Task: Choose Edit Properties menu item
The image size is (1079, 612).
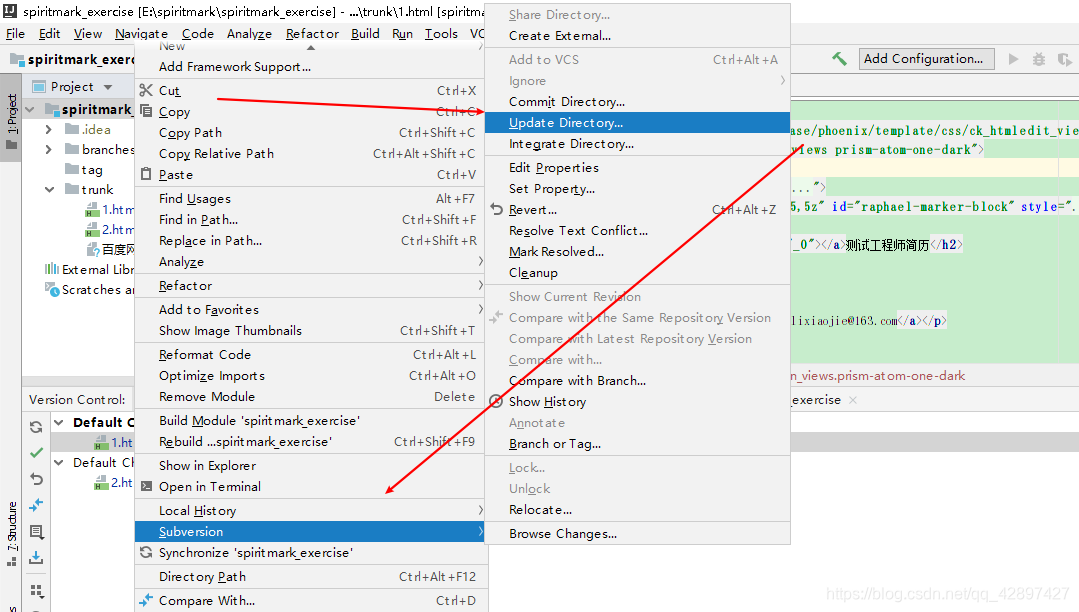Action: (x=637, y=167)
